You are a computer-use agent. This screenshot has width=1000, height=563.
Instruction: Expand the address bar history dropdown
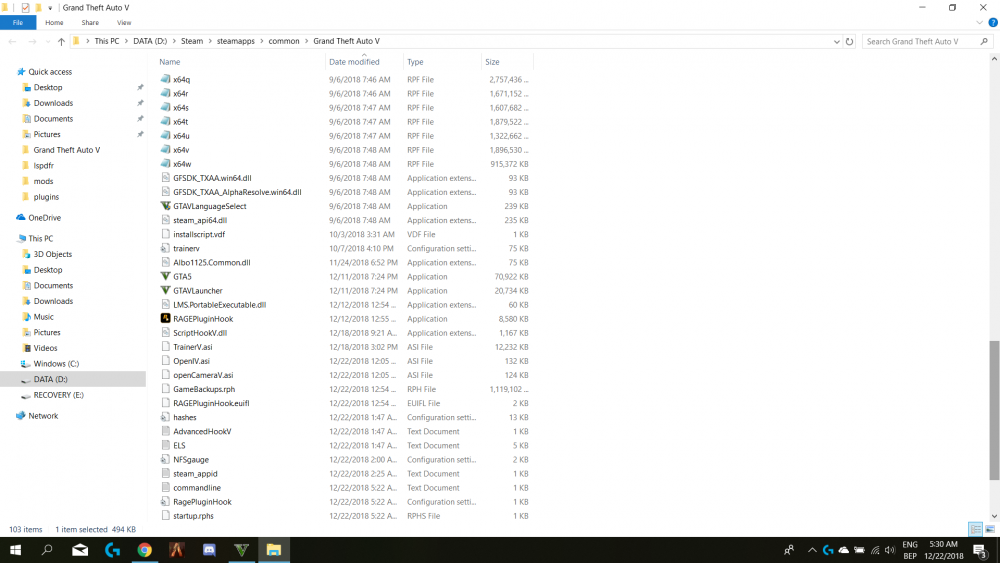836,41
